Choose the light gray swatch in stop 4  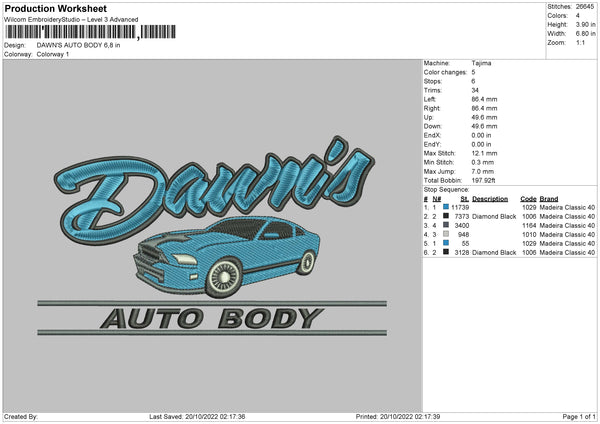coord(446,234)
